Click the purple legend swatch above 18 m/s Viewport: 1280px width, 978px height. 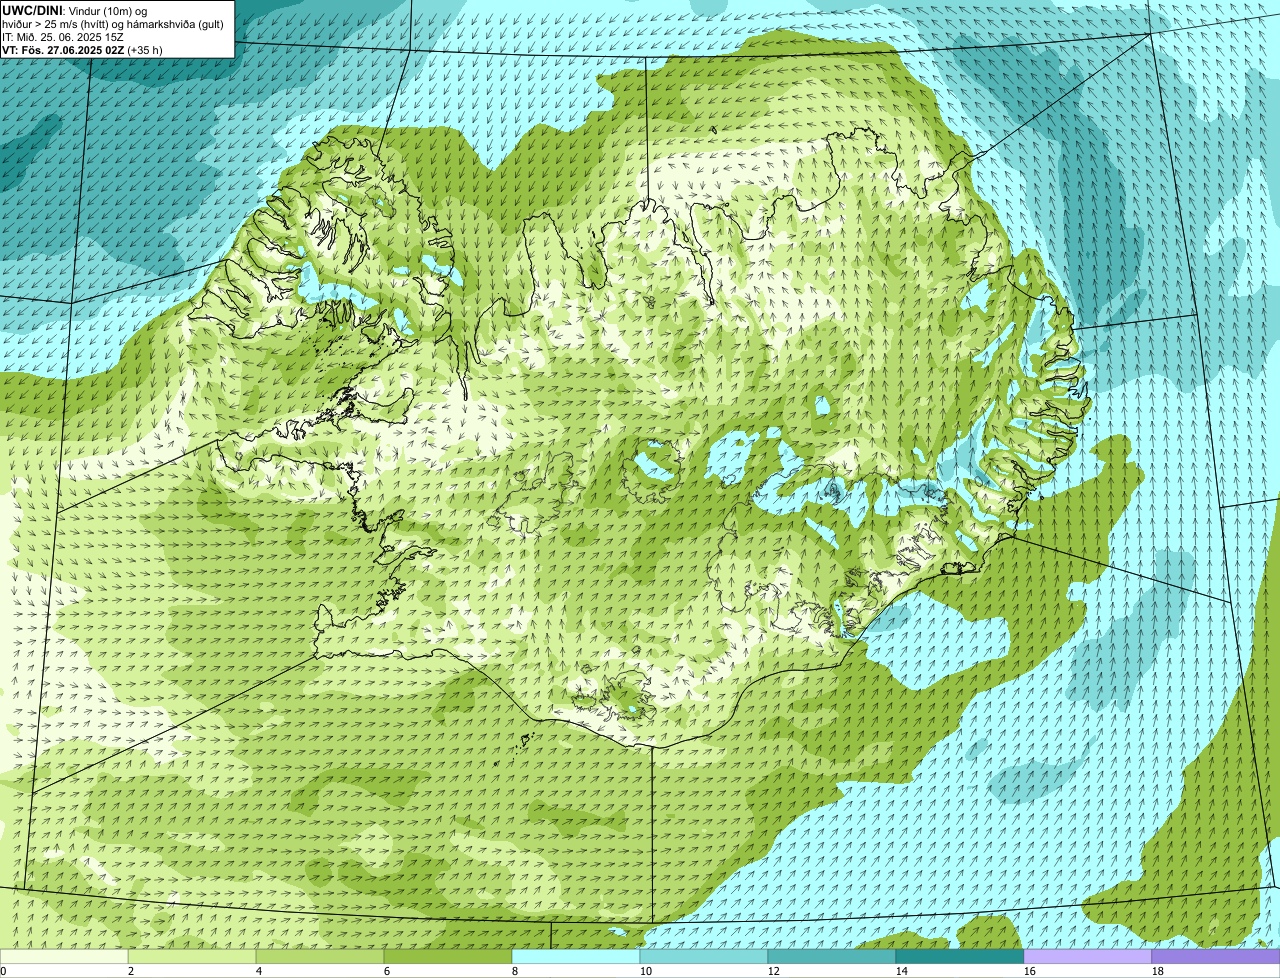point(1216,957)
